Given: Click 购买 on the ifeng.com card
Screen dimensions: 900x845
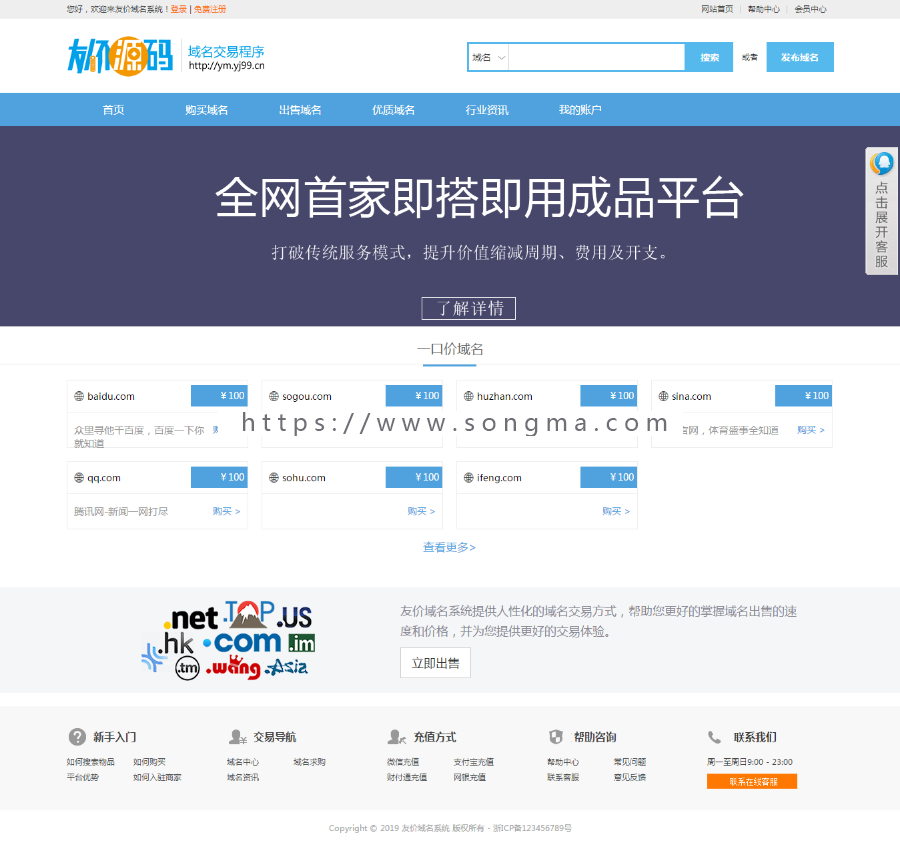Looking at the screenshot, I should [616, 511].
